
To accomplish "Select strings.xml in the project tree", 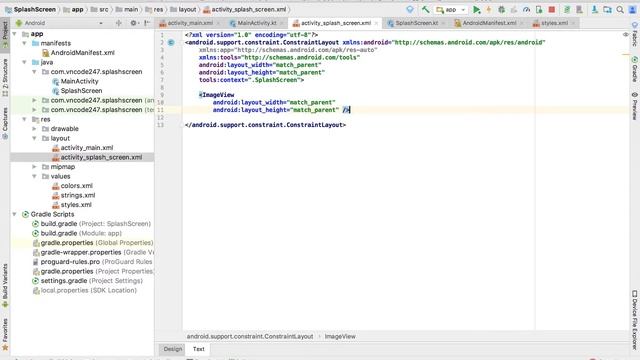I will 74,195.
